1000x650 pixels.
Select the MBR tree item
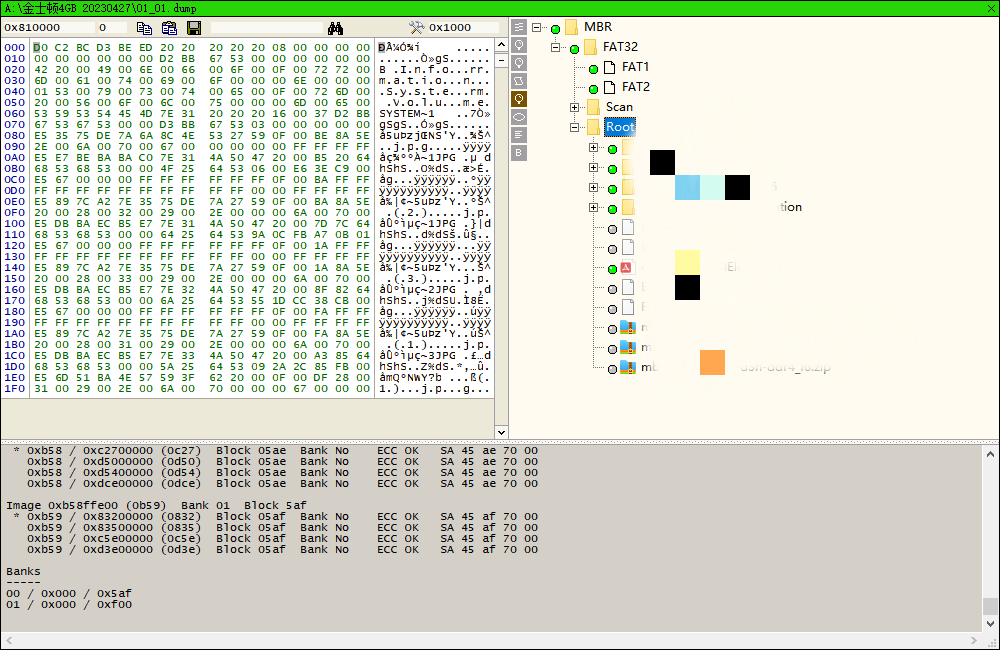pyautogui.click(x=598, y=27)
